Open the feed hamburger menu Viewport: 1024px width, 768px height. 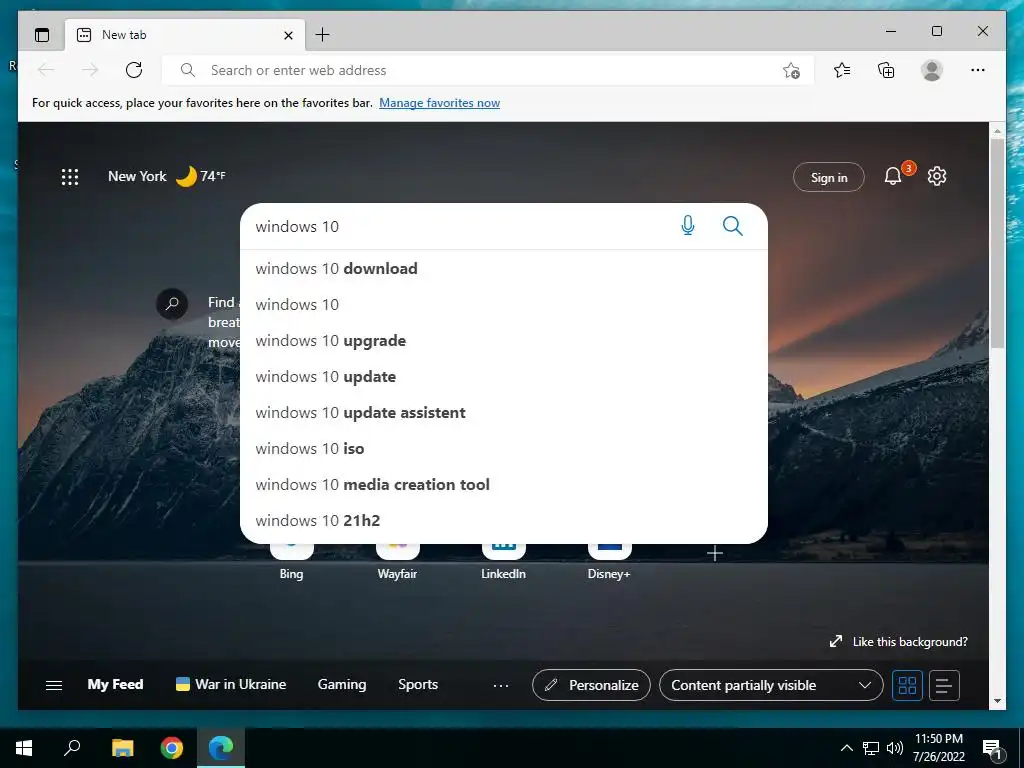click(x=54, y=685)
